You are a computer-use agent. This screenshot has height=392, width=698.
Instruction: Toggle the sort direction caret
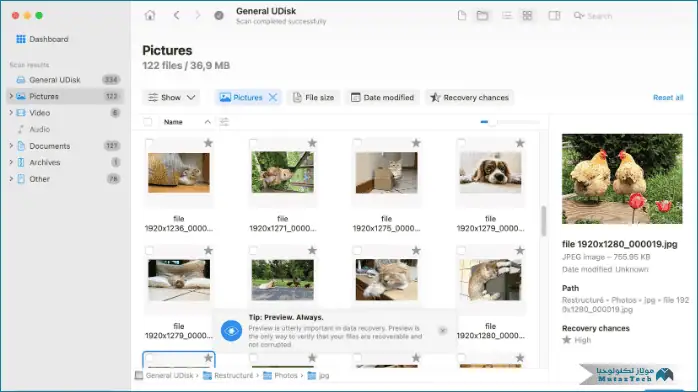click(x=207, y=122)
